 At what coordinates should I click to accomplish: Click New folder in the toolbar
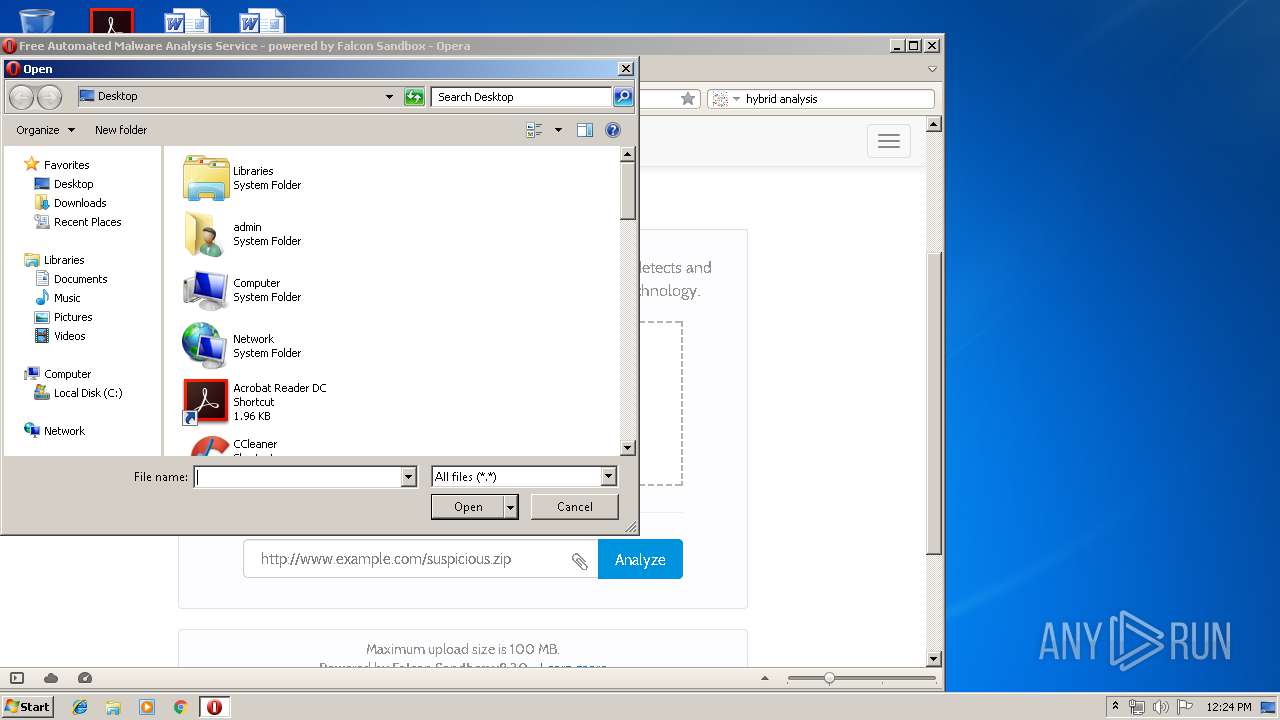click(121, 130)
